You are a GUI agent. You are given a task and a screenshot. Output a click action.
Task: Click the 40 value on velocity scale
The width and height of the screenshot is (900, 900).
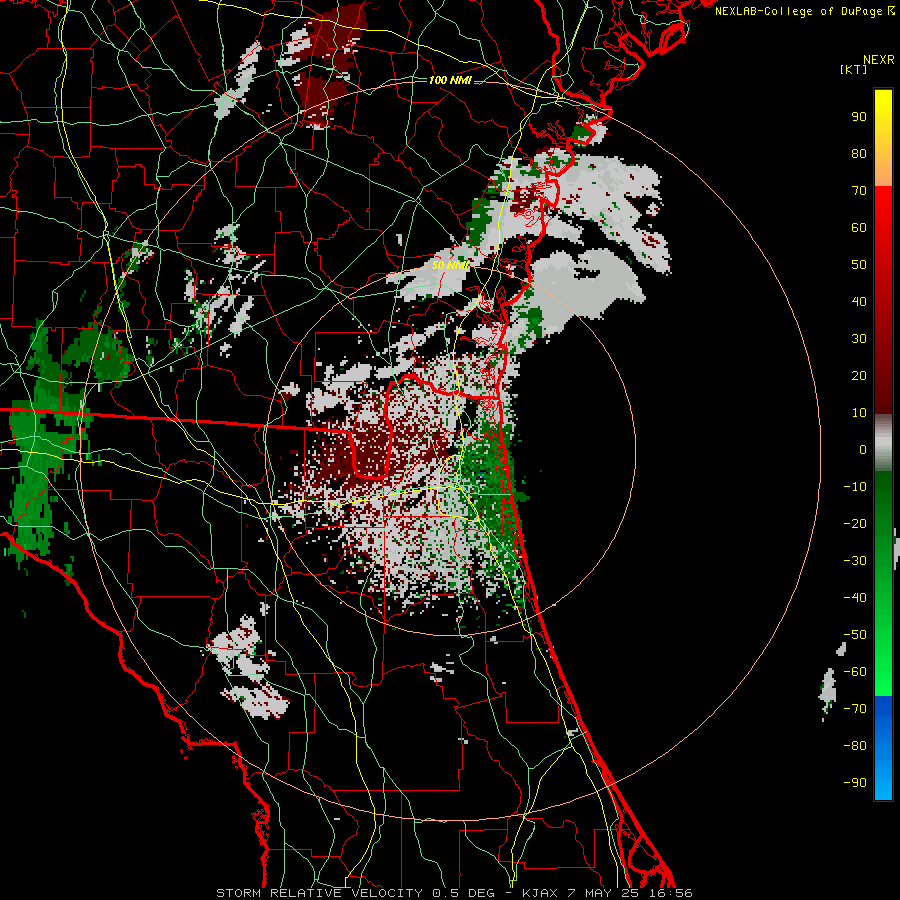pos(859,301)
